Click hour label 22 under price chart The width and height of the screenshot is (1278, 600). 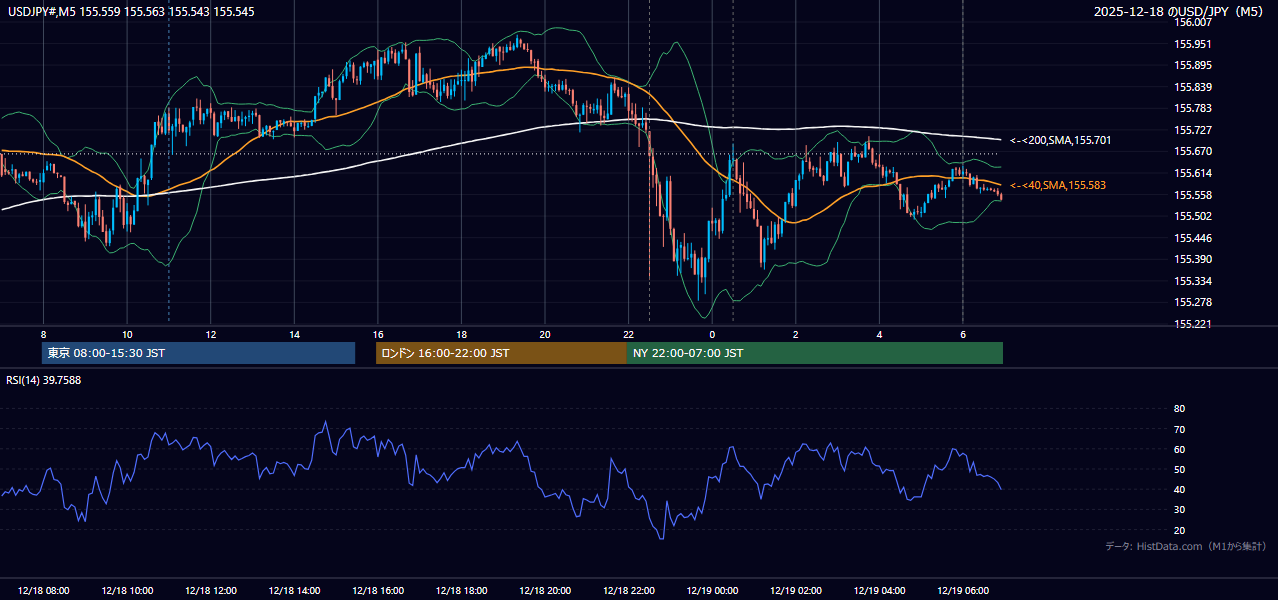[628, 334]
